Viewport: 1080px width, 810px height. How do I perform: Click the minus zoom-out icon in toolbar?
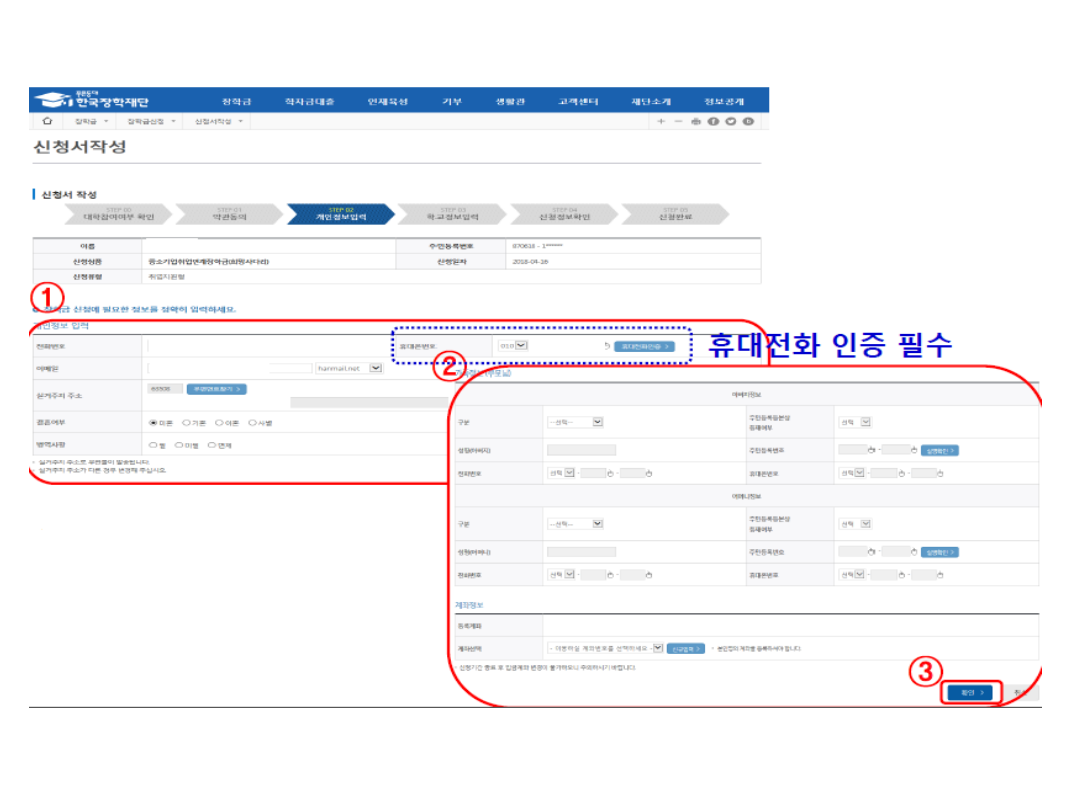(x=678, y=121)
